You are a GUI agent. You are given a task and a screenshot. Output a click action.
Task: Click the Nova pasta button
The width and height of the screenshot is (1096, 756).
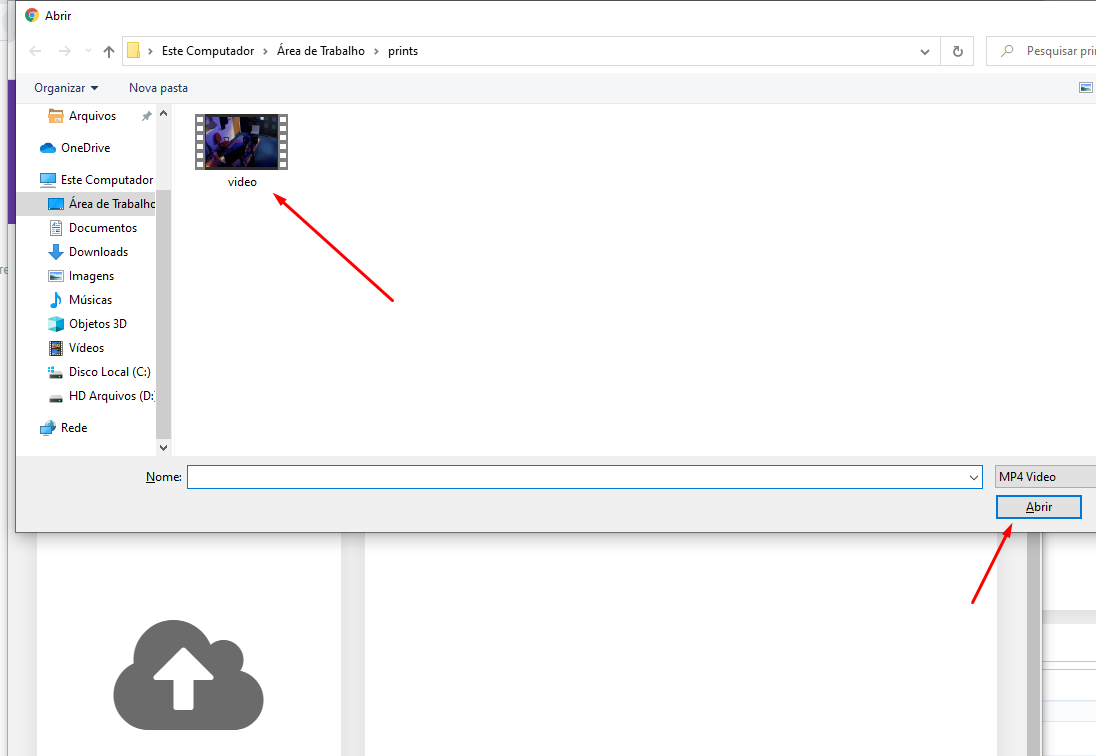coord(158,88)
